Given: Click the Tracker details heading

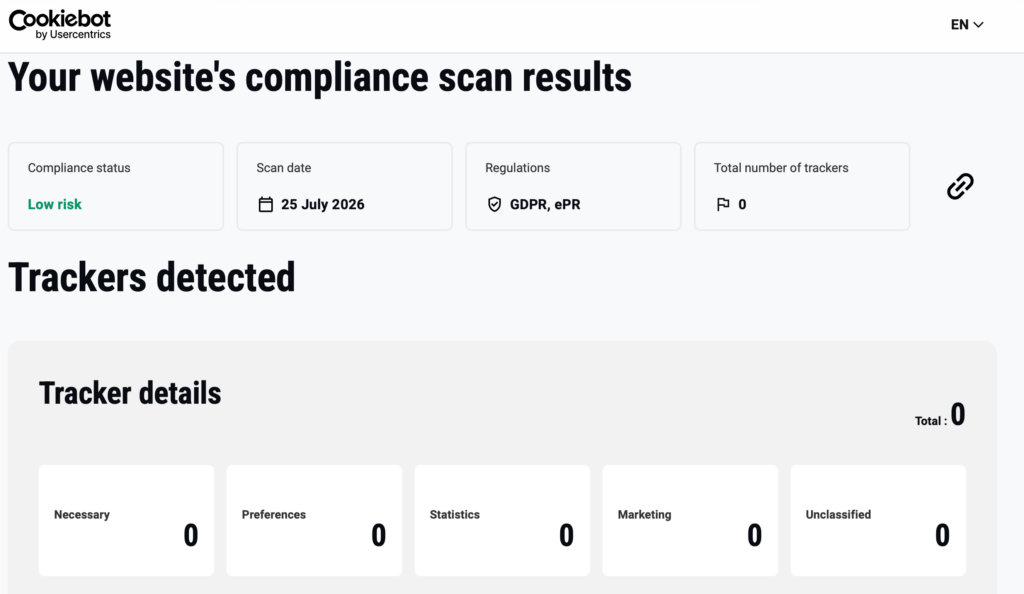Looking at the screenshot, I should click(130, 393).
